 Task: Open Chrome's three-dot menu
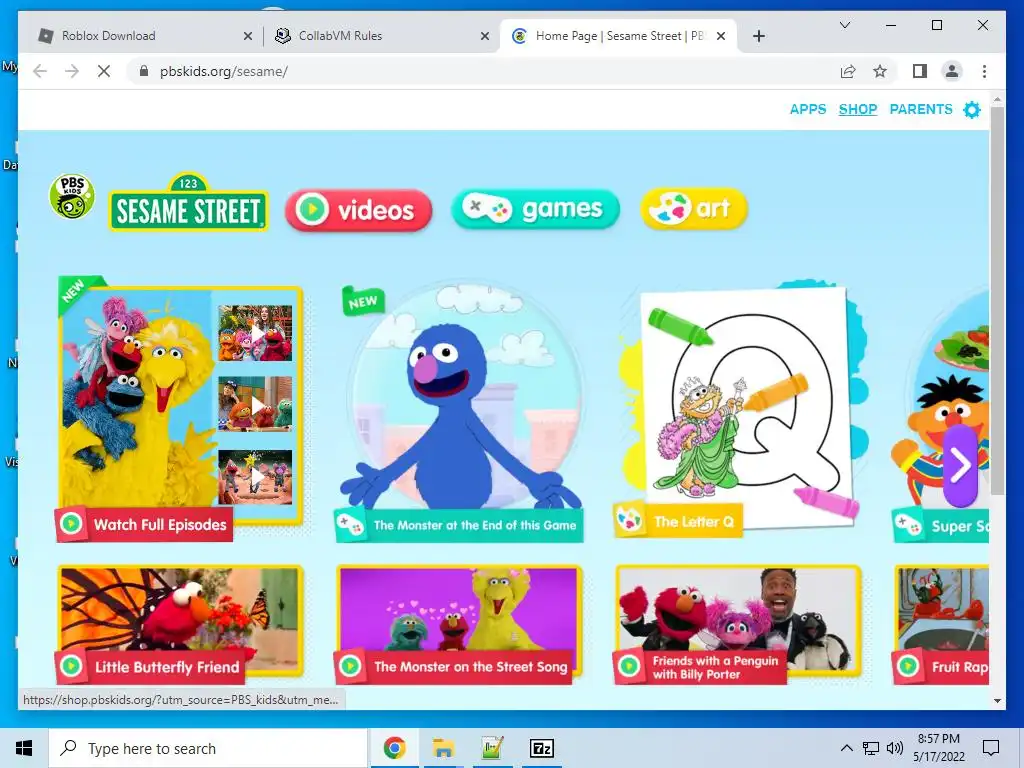(984, 71)
